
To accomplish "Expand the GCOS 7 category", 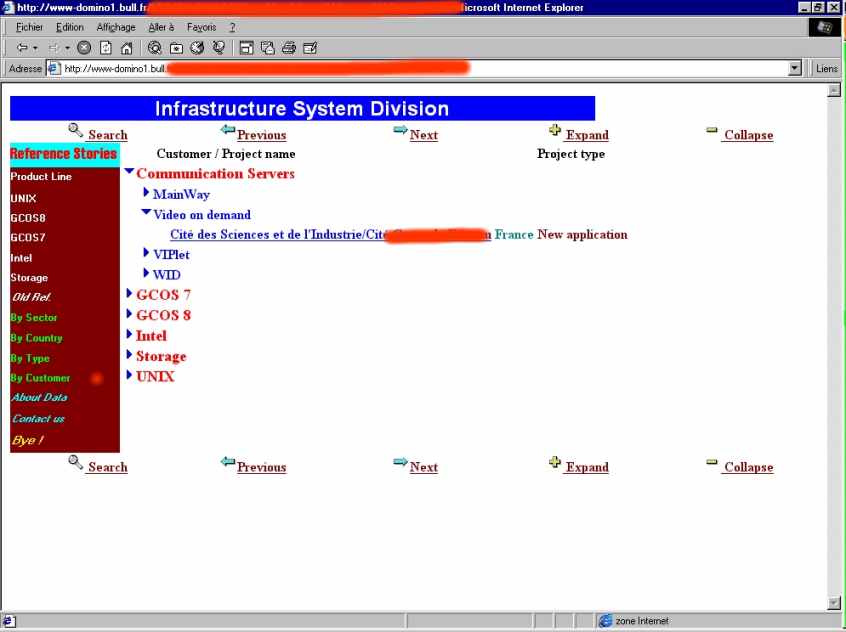I will pos(129,293).
